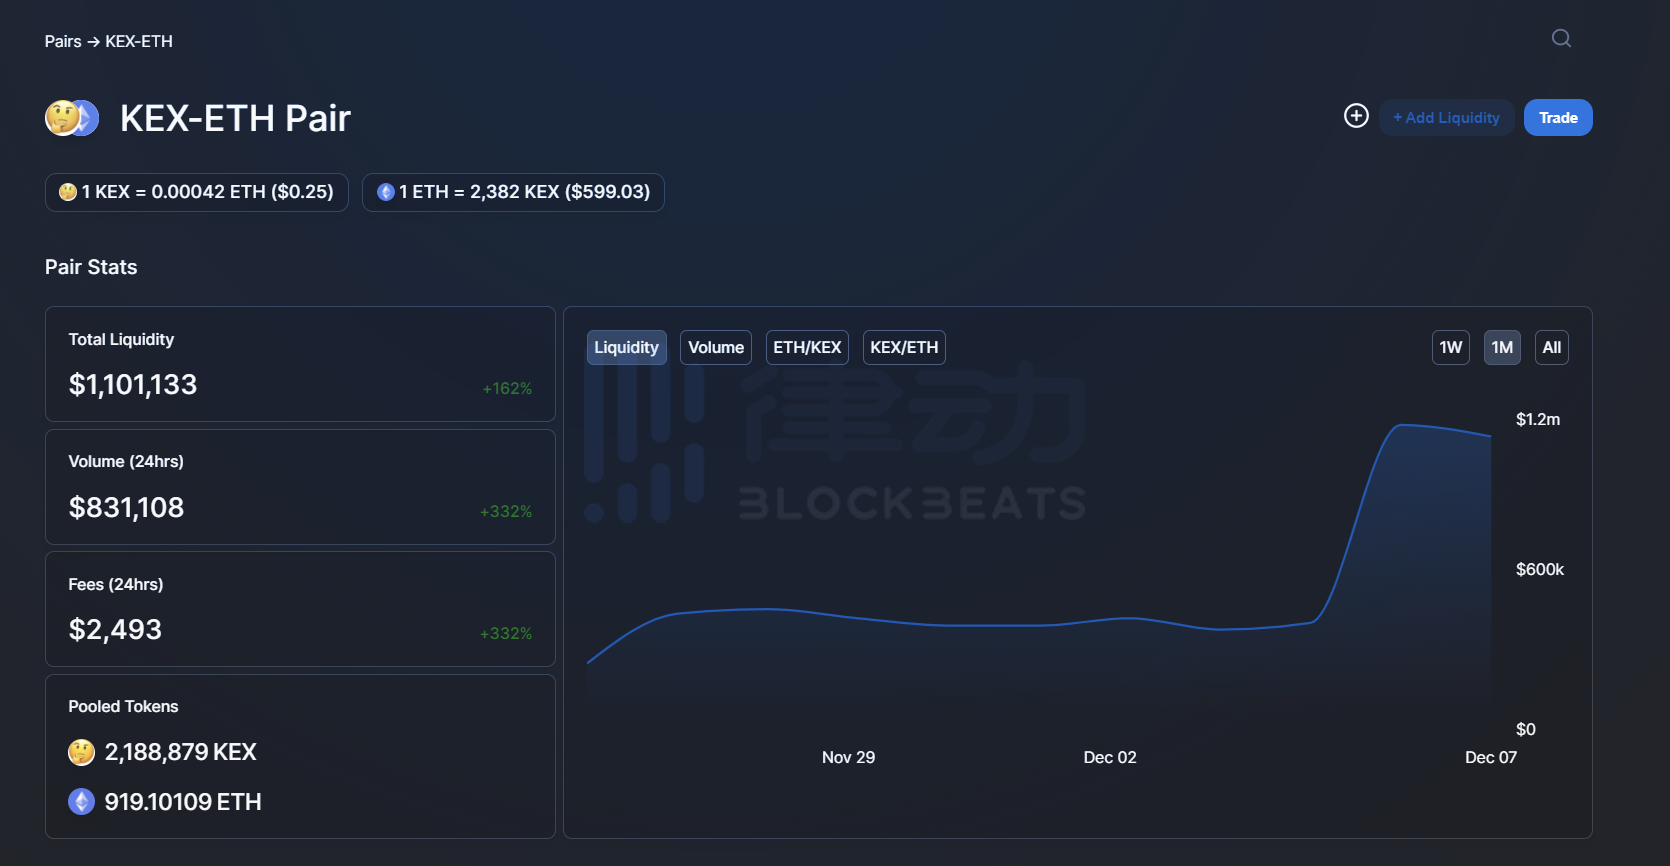Switch chart to Volume tab
Viewport: 1670px width, 866px height.
(x=716, y=348)
